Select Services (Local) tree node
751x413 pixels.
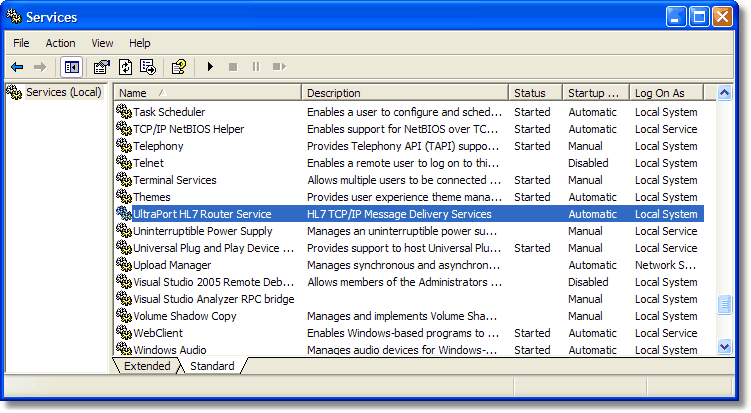pyautogui.click(x=62, y=92)
